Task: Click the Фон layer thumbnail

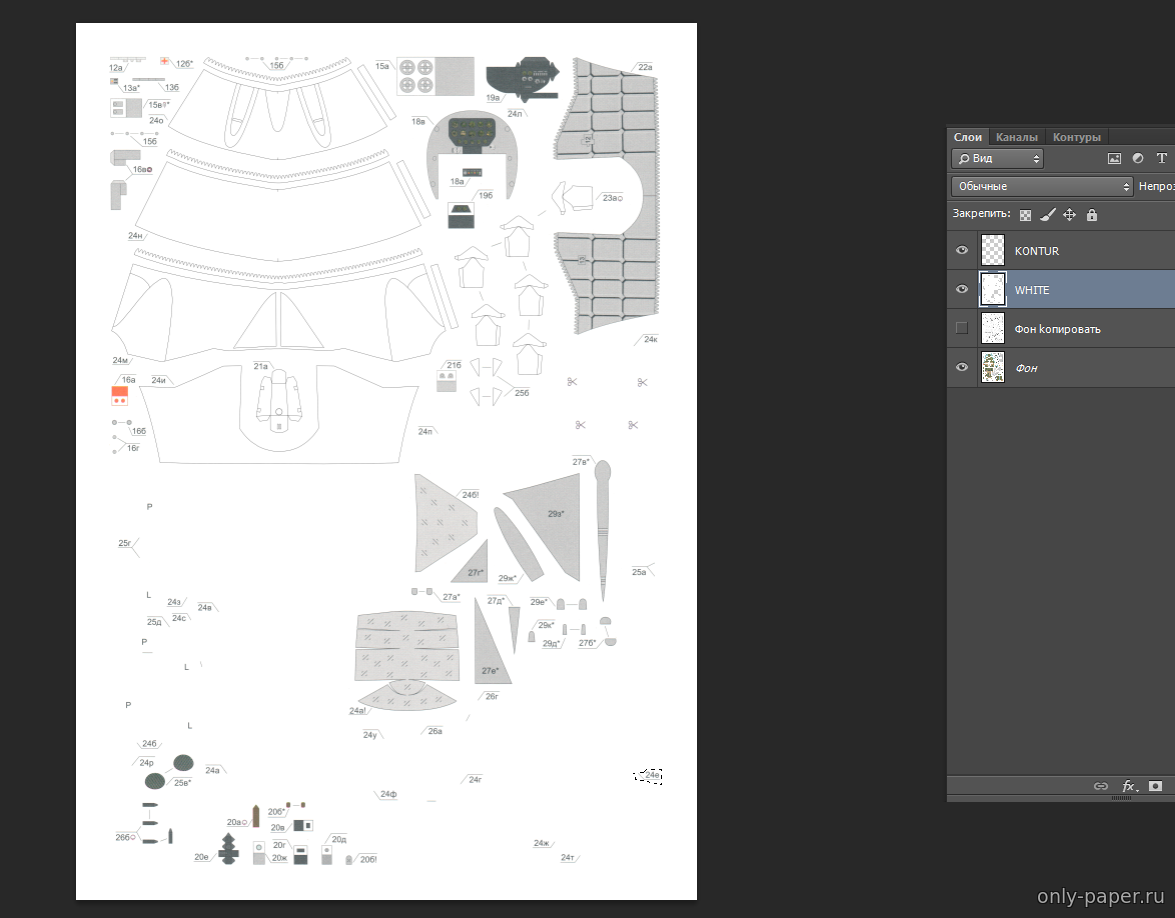Action: (993, 367)
